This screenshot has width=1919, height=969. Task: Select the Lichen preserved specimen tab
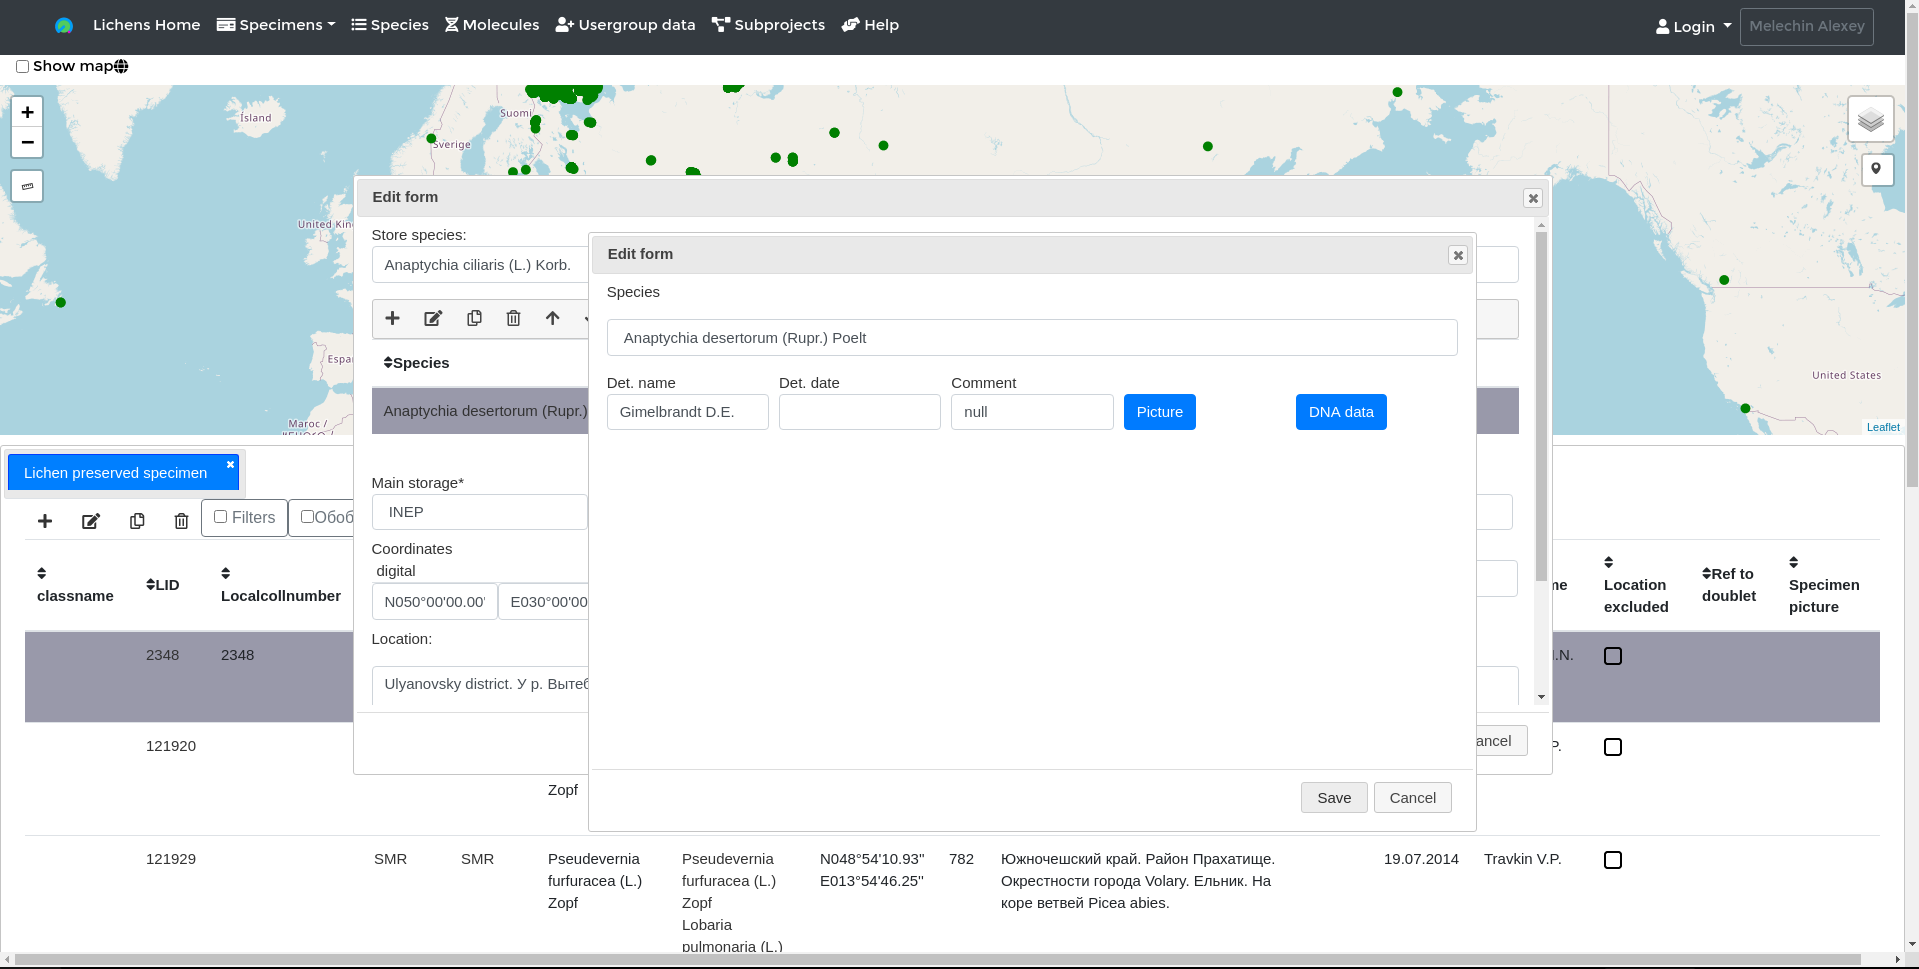[115, 473]
